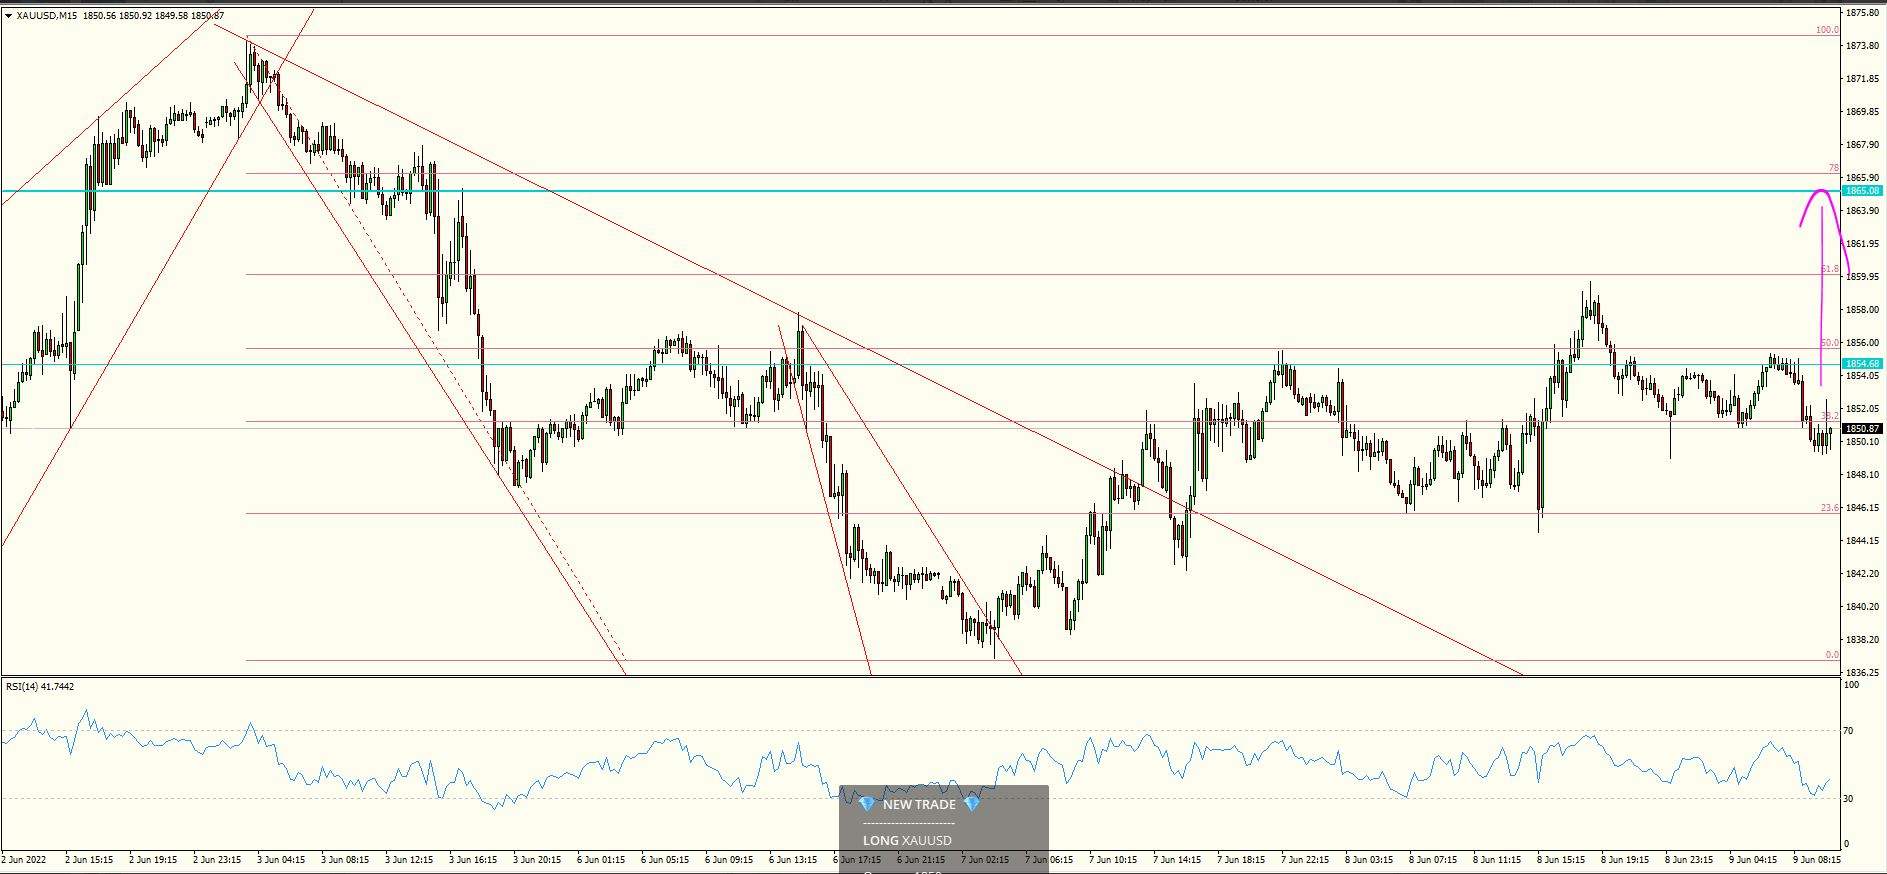Click the current price label 1850.87
The image size is (1887, 874).
[1862, 429]
